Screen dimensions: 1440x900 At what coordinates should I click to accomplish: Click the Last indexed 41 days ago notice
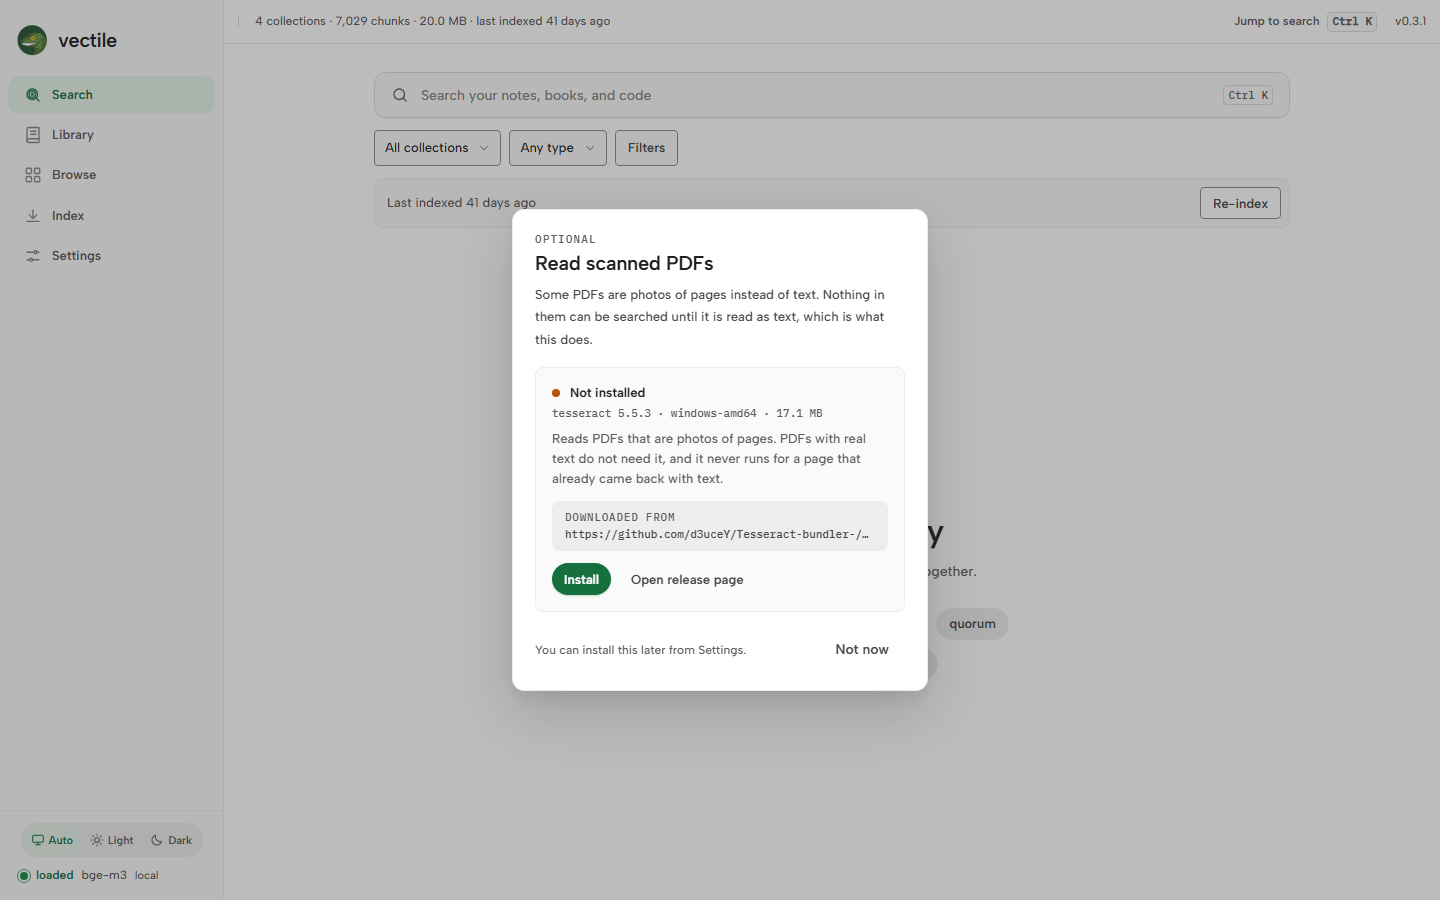[x=461, y=203]
